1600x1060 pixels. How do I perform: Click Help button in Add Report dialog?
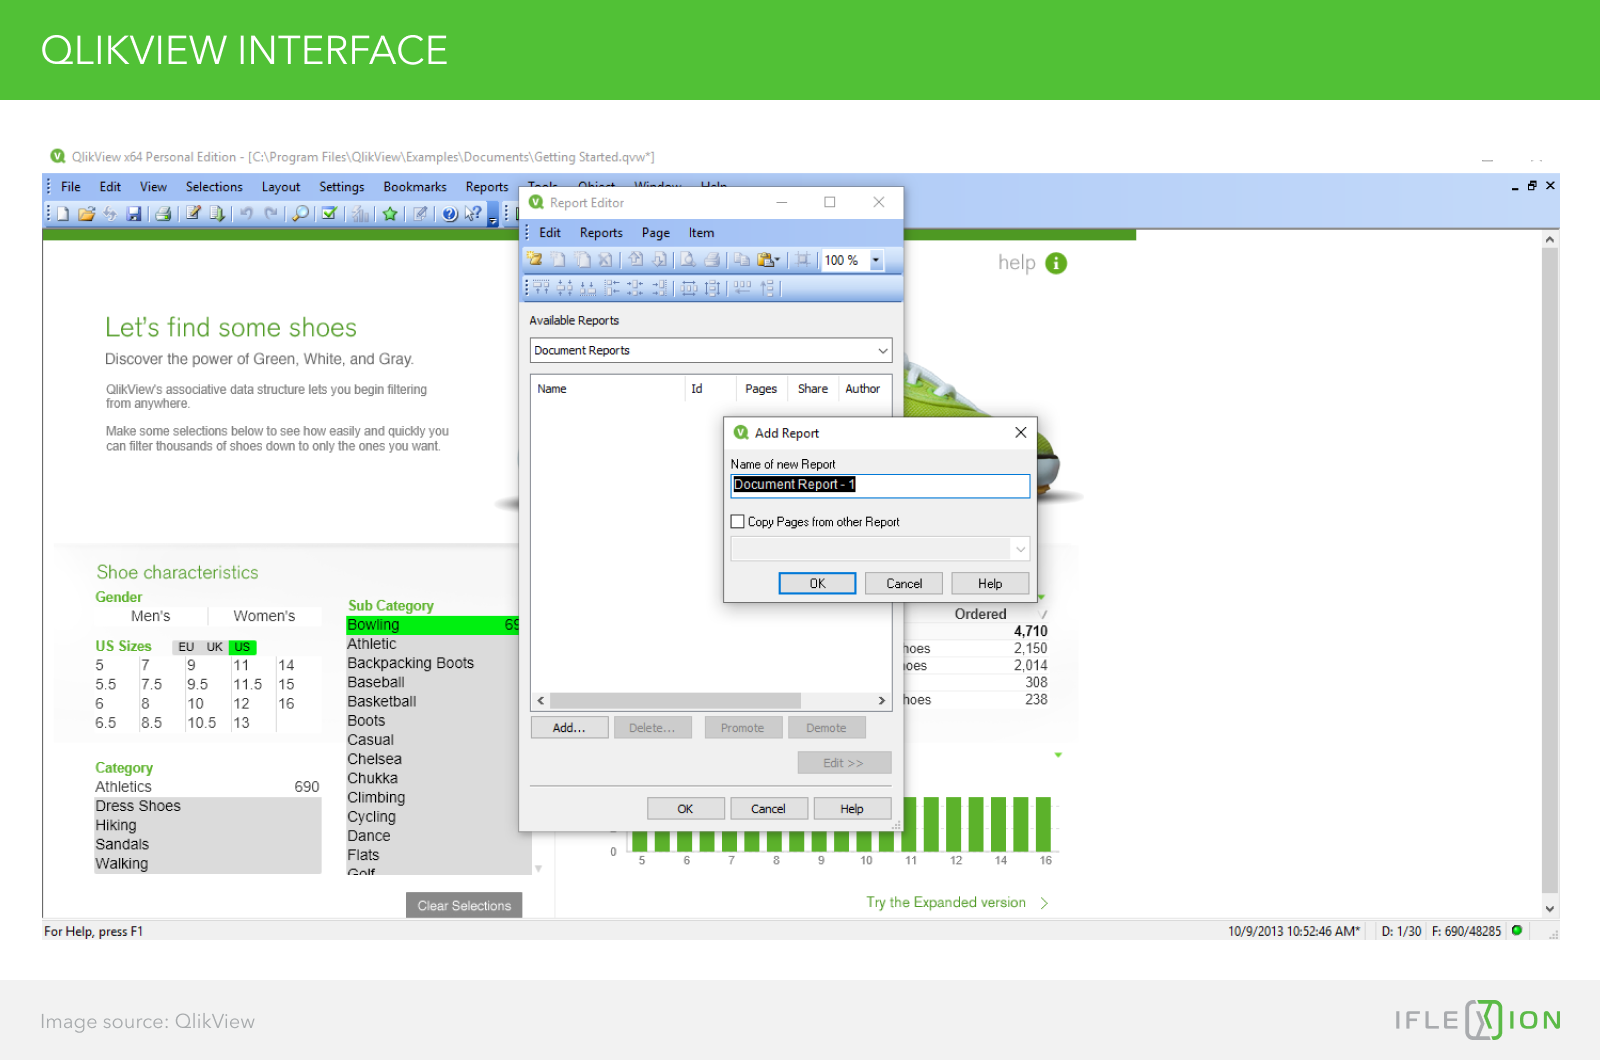990,583
